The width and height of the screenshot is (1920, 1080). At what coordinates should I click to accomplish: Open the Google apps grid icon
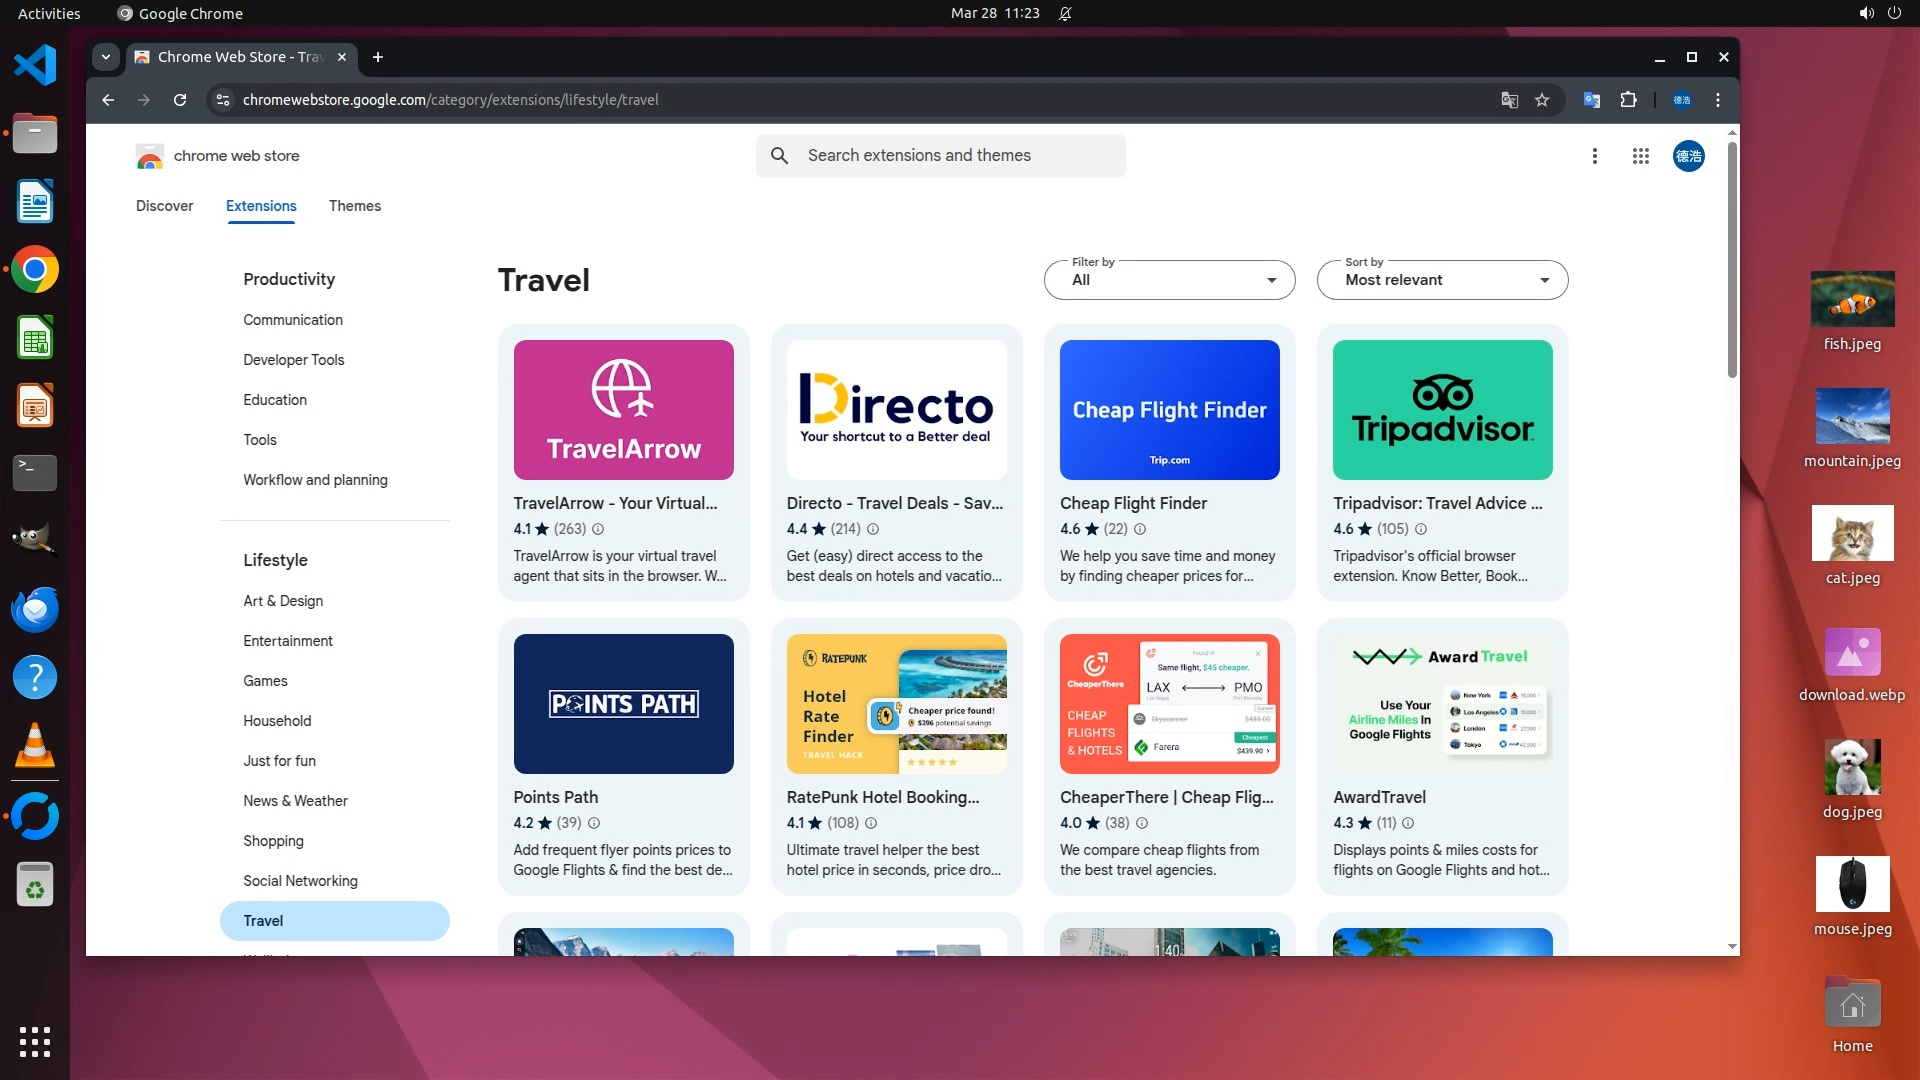1640,156
